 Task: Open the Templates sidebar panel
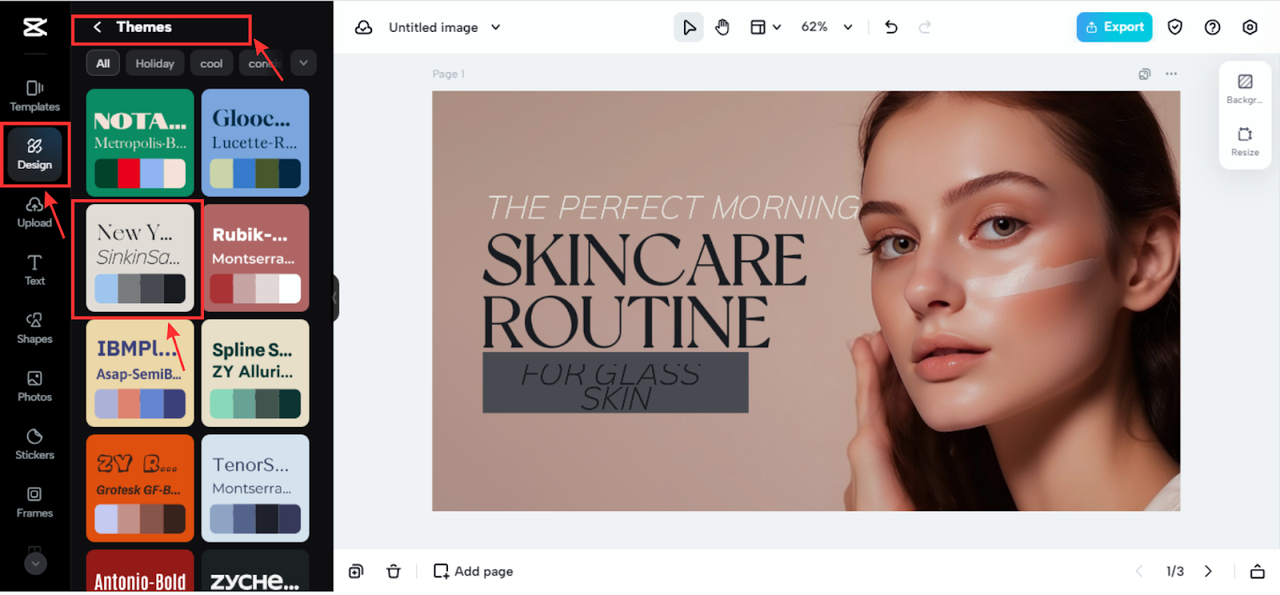pos(35,96)
